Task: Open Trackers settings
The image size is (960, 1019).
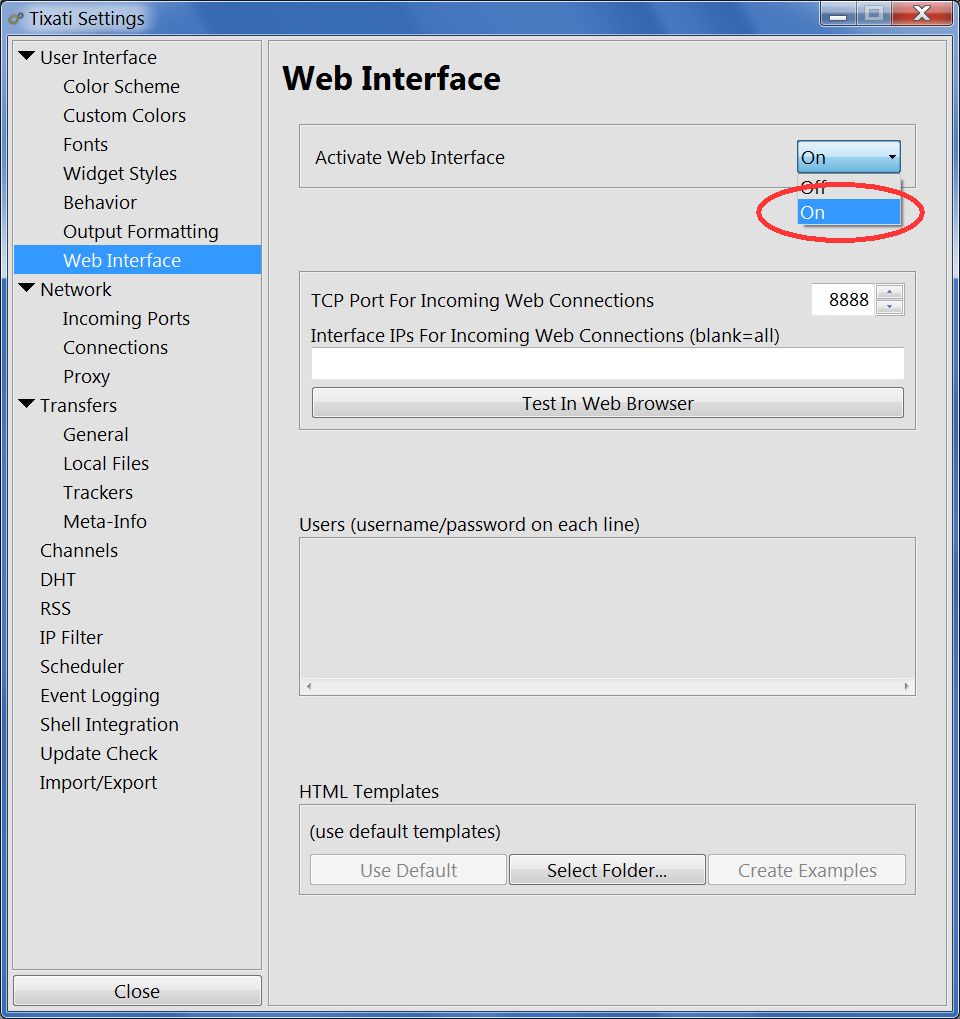Action: coord(97,493)
